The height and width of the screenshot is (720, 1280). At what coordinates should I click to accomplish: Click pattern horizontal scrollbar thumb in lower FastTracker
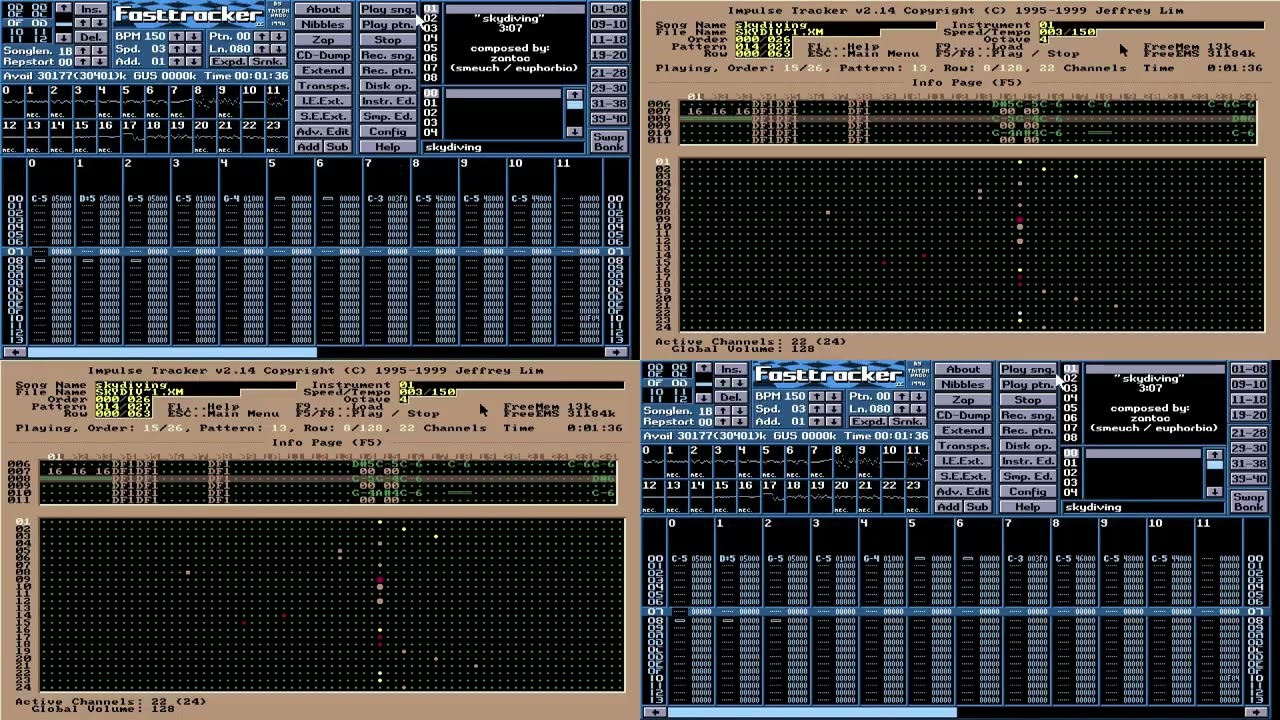click(x=812, y=712)
